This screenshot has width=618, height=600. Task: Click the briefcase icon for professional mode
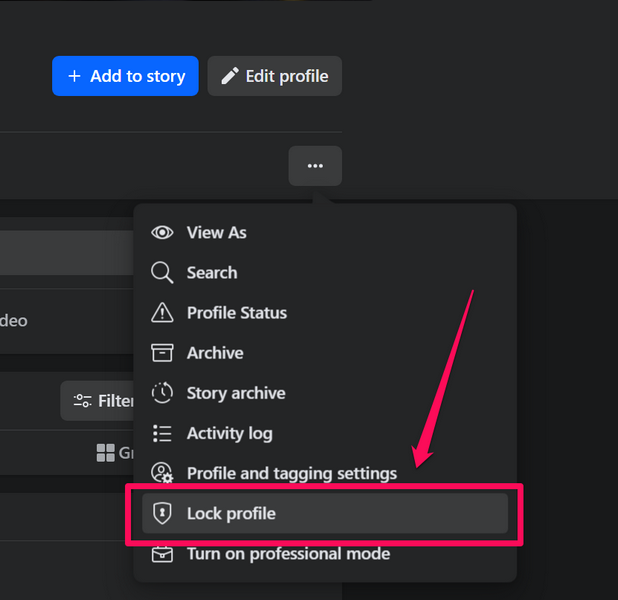coord(162,553)
